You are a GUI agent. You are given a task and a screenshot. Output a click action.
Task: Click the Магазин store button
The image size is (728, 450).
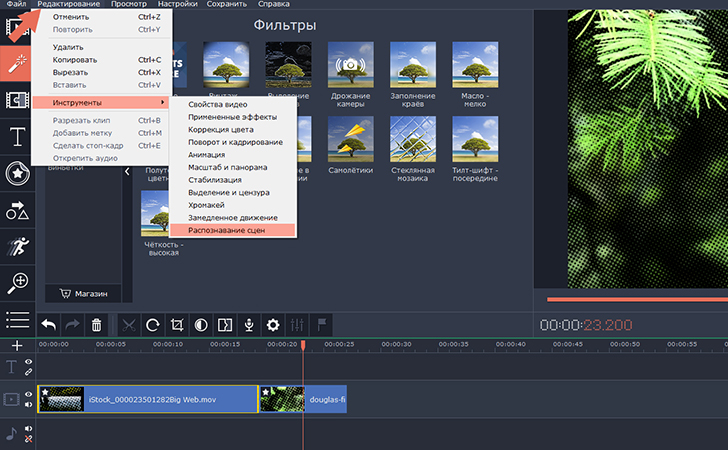[83, 293]
